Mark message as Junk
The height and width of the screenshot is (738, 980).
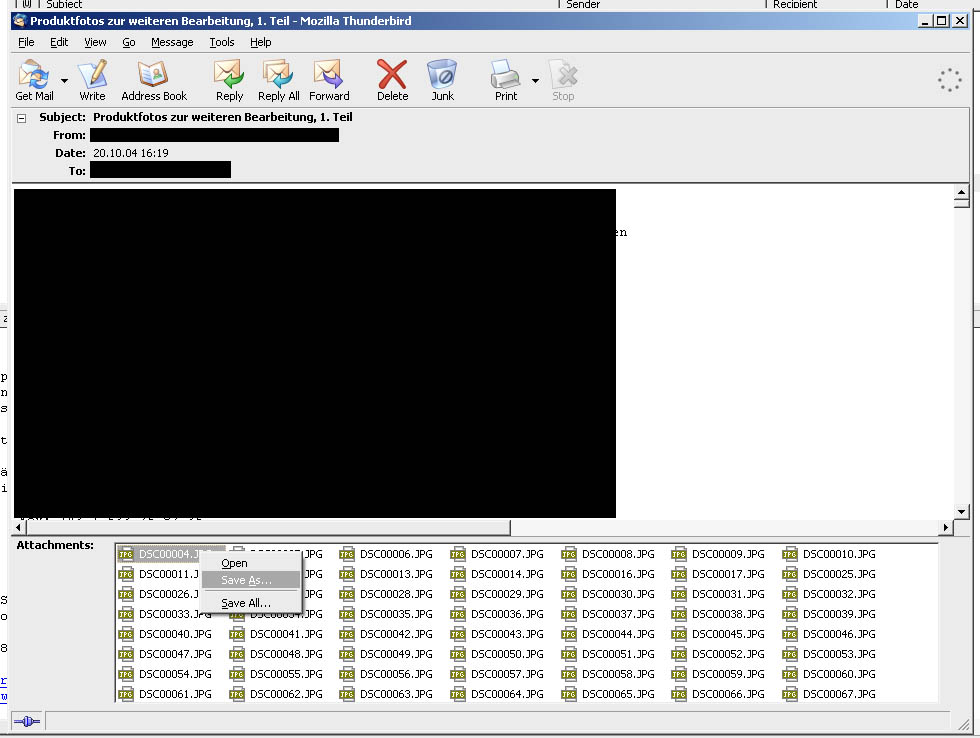point(442,79)
